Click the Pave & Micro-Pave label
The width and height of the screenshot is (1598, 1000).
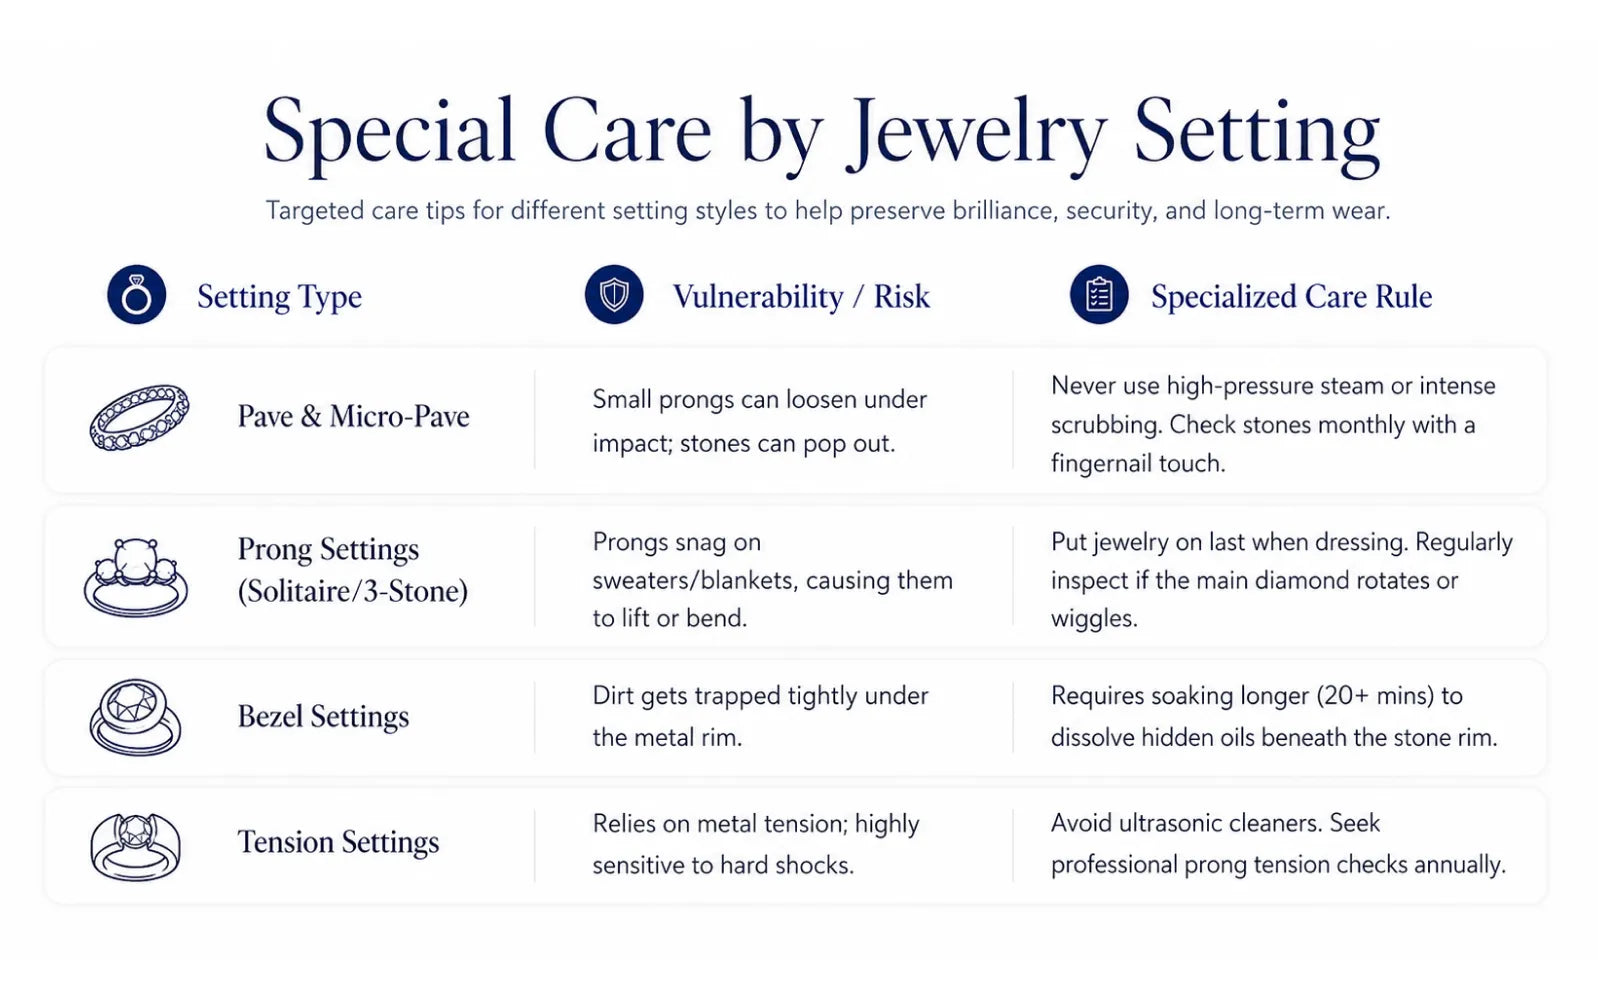(x=353, y=416)
